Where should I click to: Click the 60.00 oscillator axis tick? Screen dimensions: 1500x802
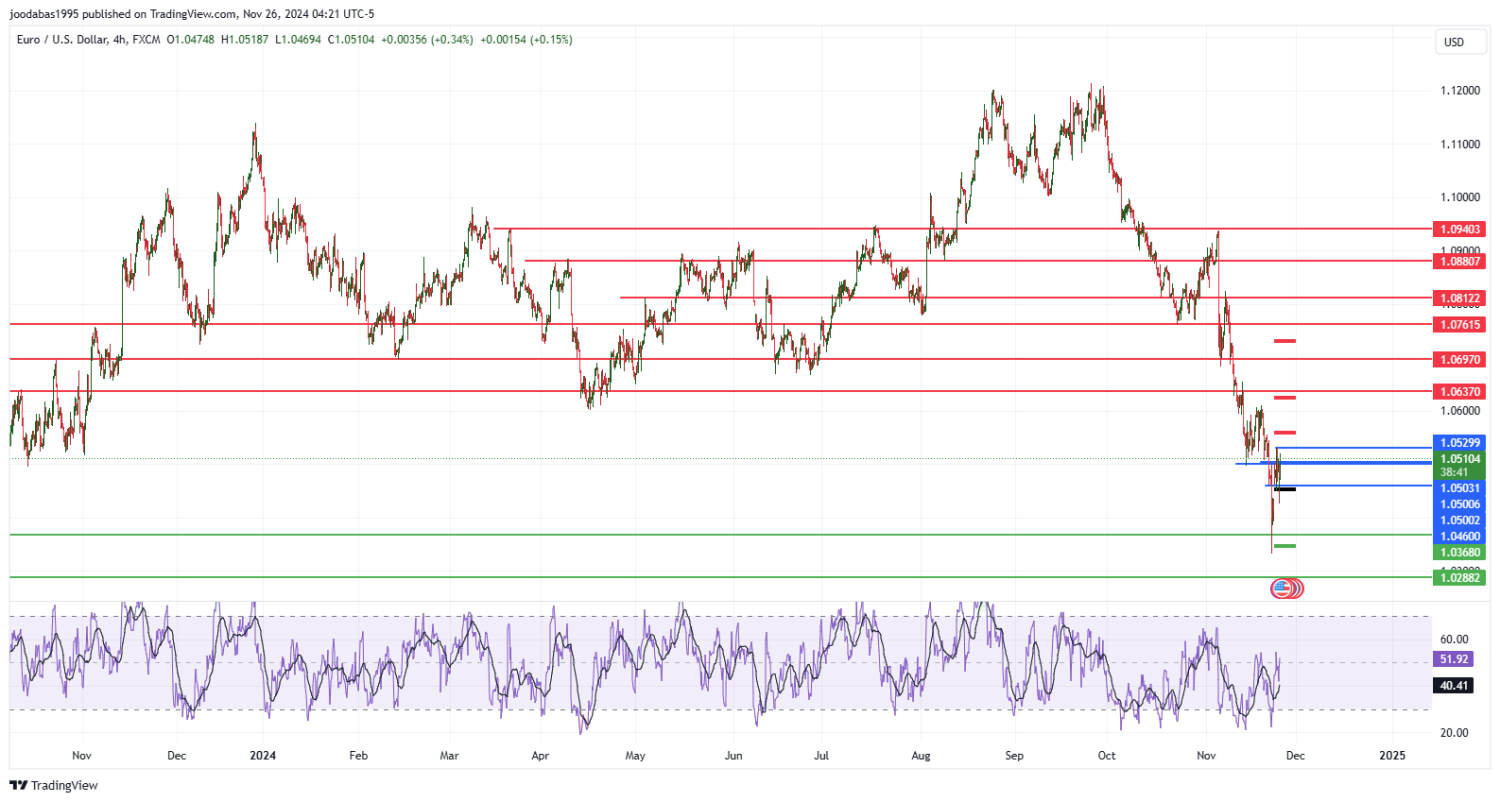pyautogui.click(x=1454, y=639)
